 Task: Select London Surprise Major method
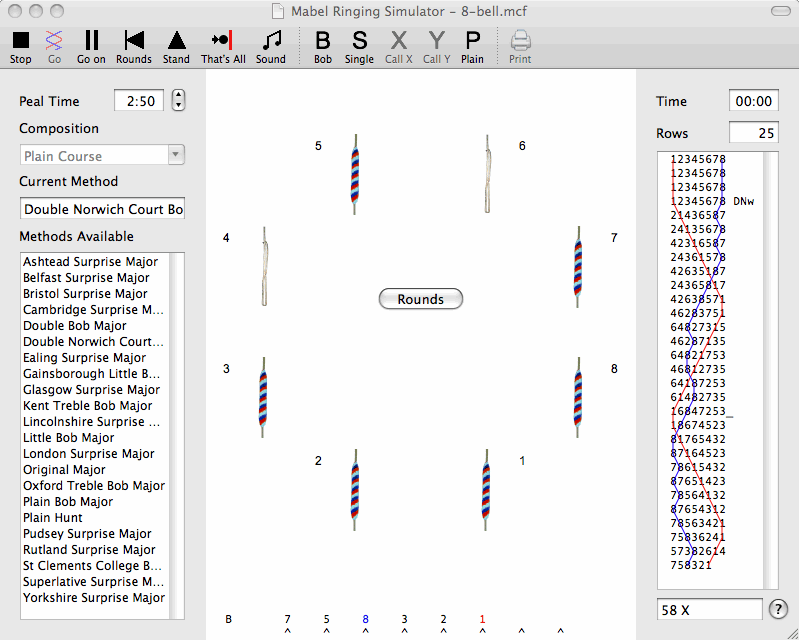(x=89, y=454)
